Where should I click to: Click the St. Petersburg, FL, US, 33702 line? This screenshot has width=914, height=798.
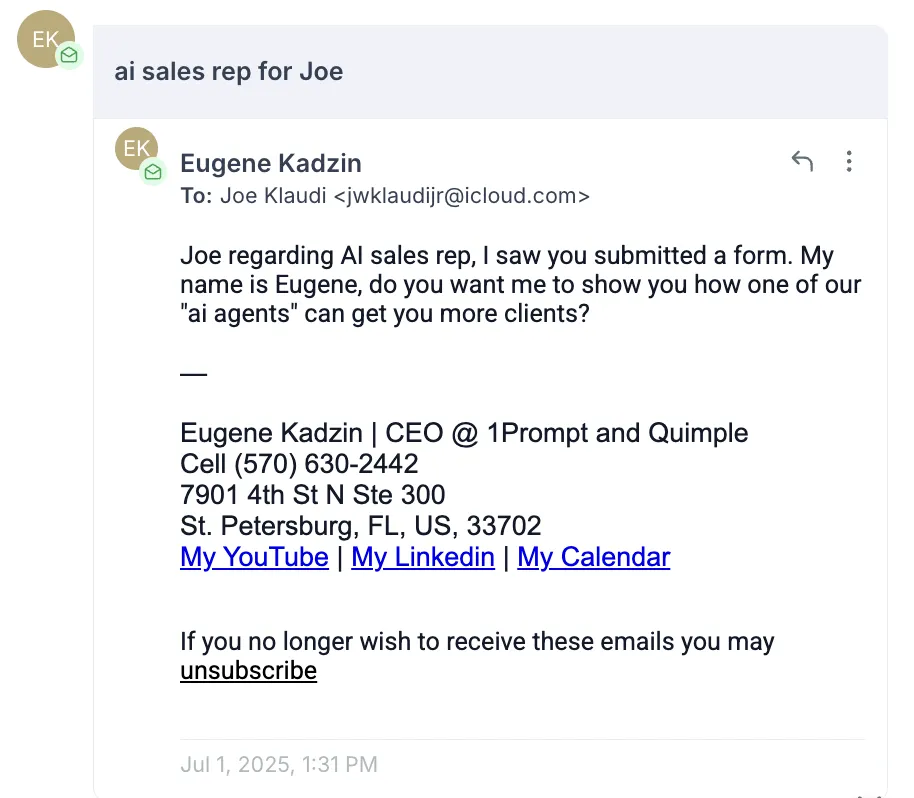click(361, 526)
